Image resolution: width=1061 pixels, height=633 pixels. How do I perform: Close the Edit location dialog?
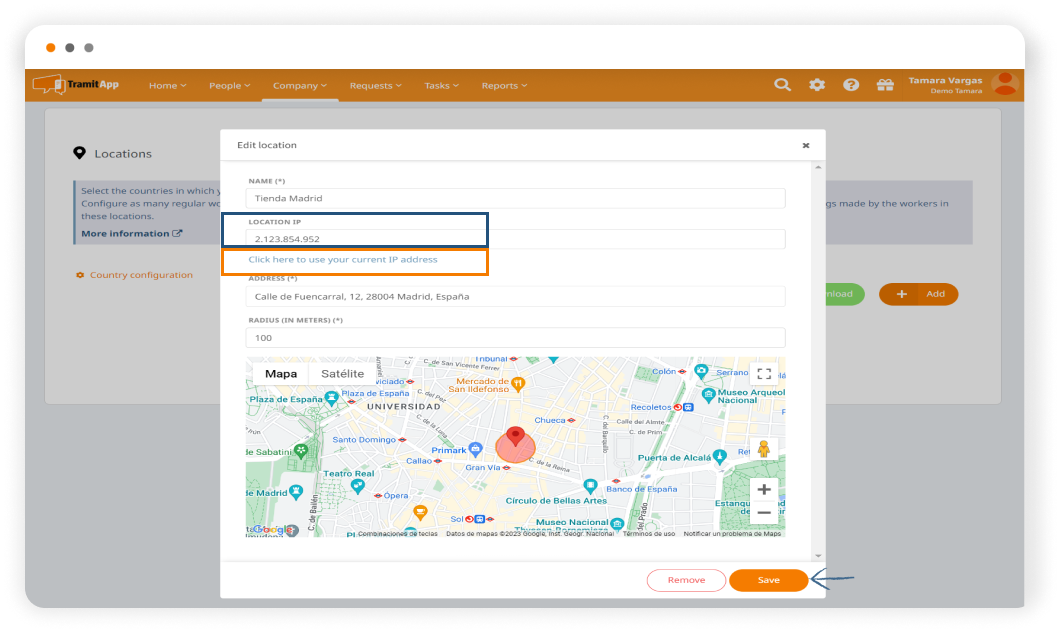click(x=806, y=145)
